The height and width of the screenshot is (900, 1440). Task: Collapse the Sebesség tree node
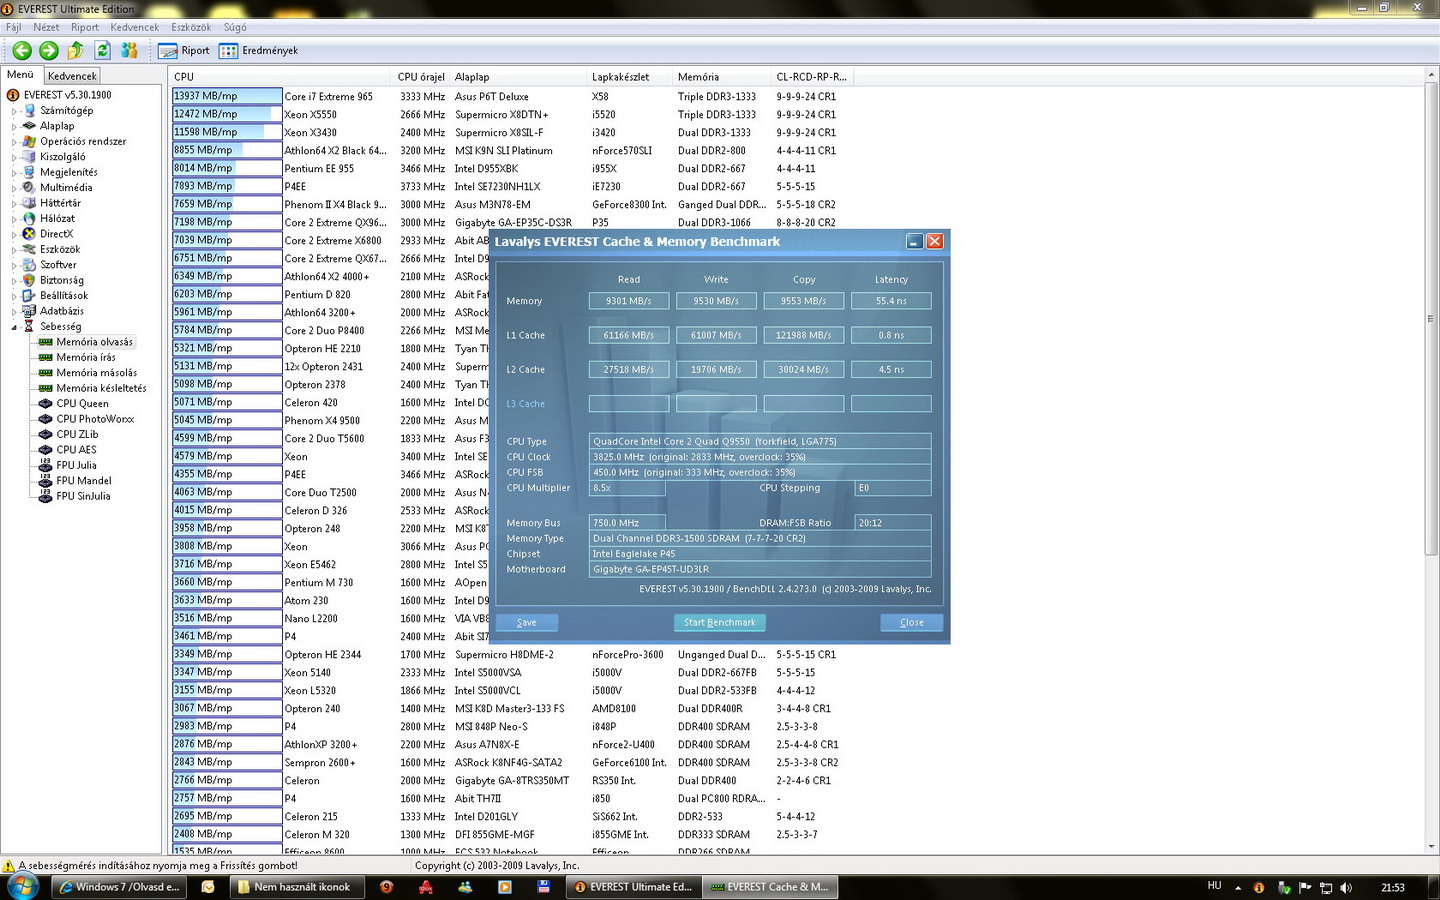(14, 327)
